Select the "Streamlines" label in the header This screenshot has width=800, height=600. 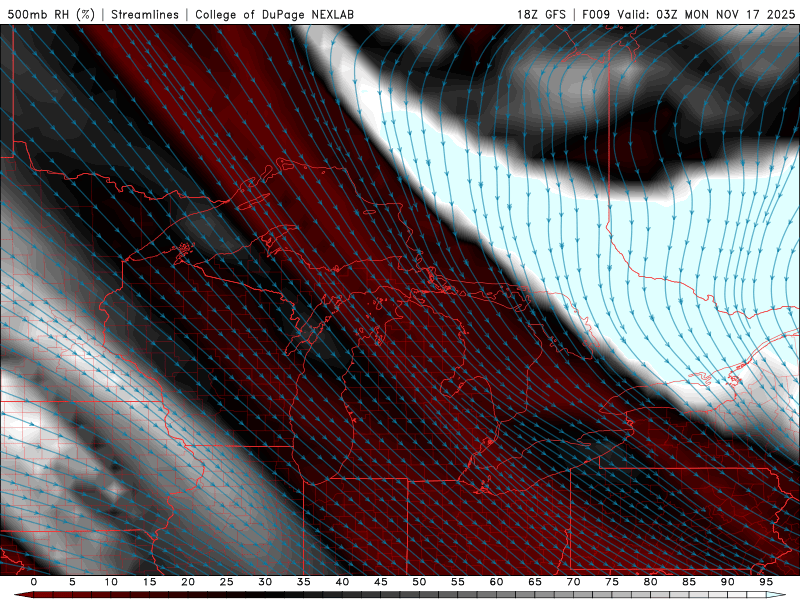[145, 14]
